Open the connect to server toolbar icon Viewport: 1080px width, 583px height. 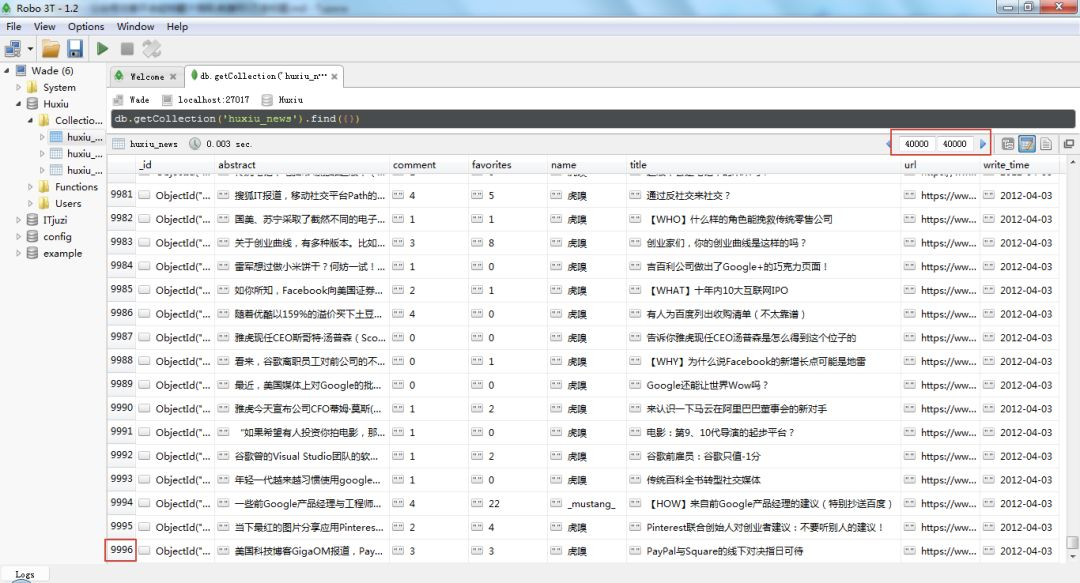(13, 49)
